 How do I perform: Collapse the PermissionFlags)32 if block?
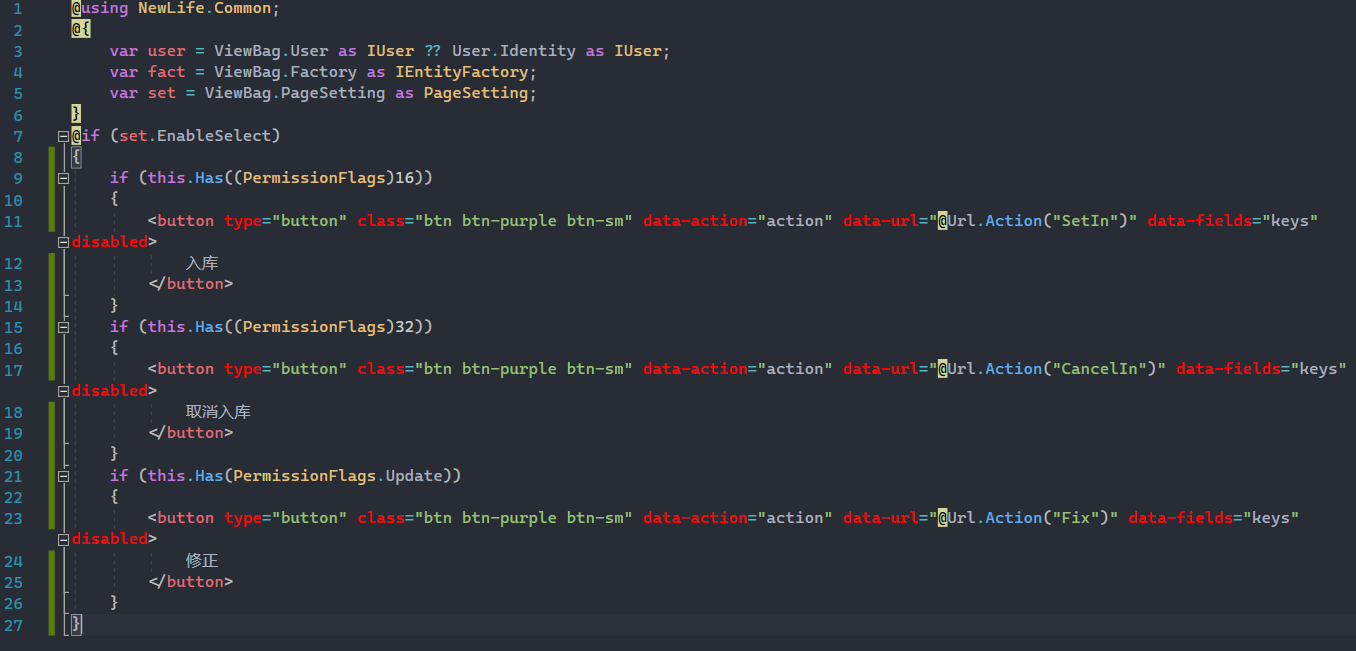click(64, 327)
